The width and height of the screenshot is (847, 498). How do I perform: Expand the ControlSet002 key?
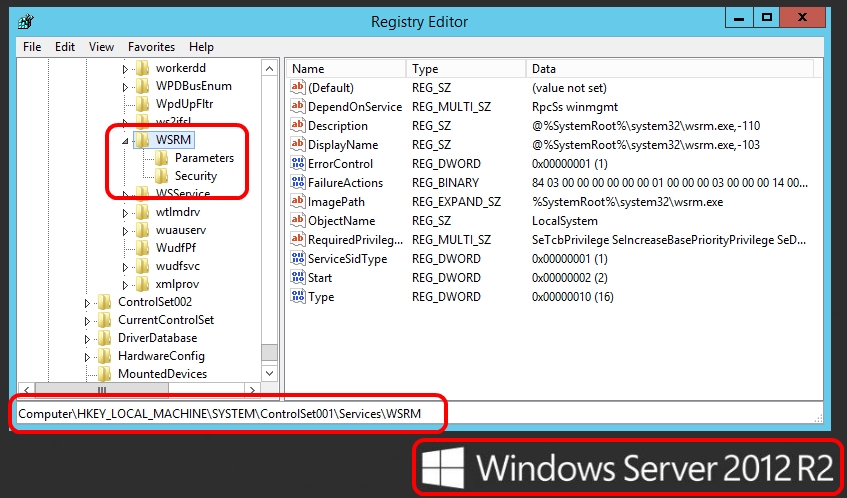[x=87, y=303]
